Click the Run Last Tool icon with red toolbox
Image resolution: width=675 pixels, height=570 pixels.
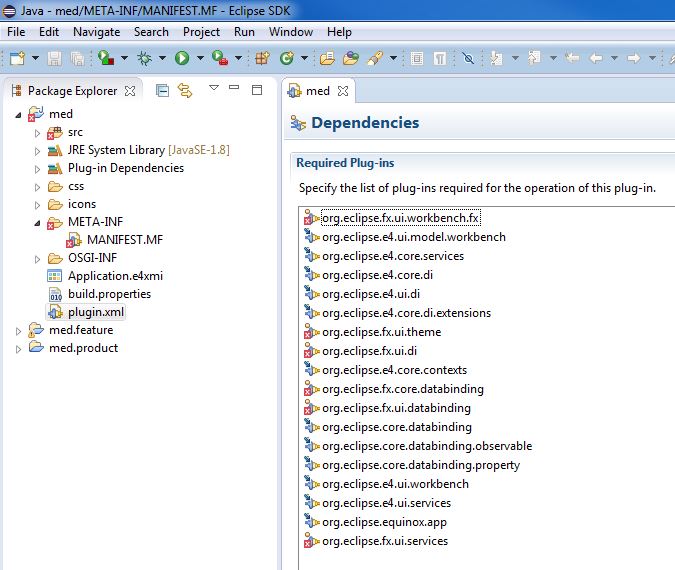click(220, 58)
